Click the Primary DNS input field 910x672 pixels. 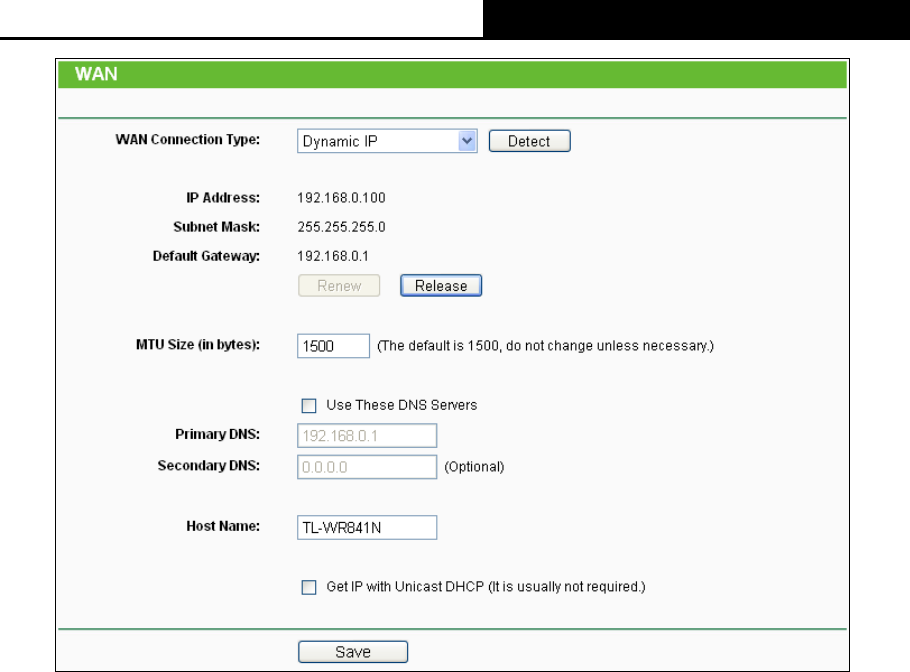[x=367, y=435]
